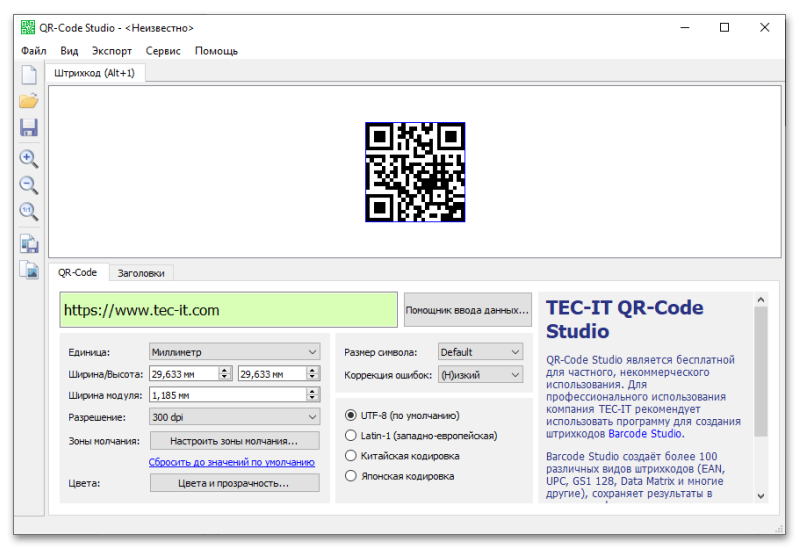Decrease height value with down arrow
The height and width of the screenshot is (549, 800).
click(313, 377)
